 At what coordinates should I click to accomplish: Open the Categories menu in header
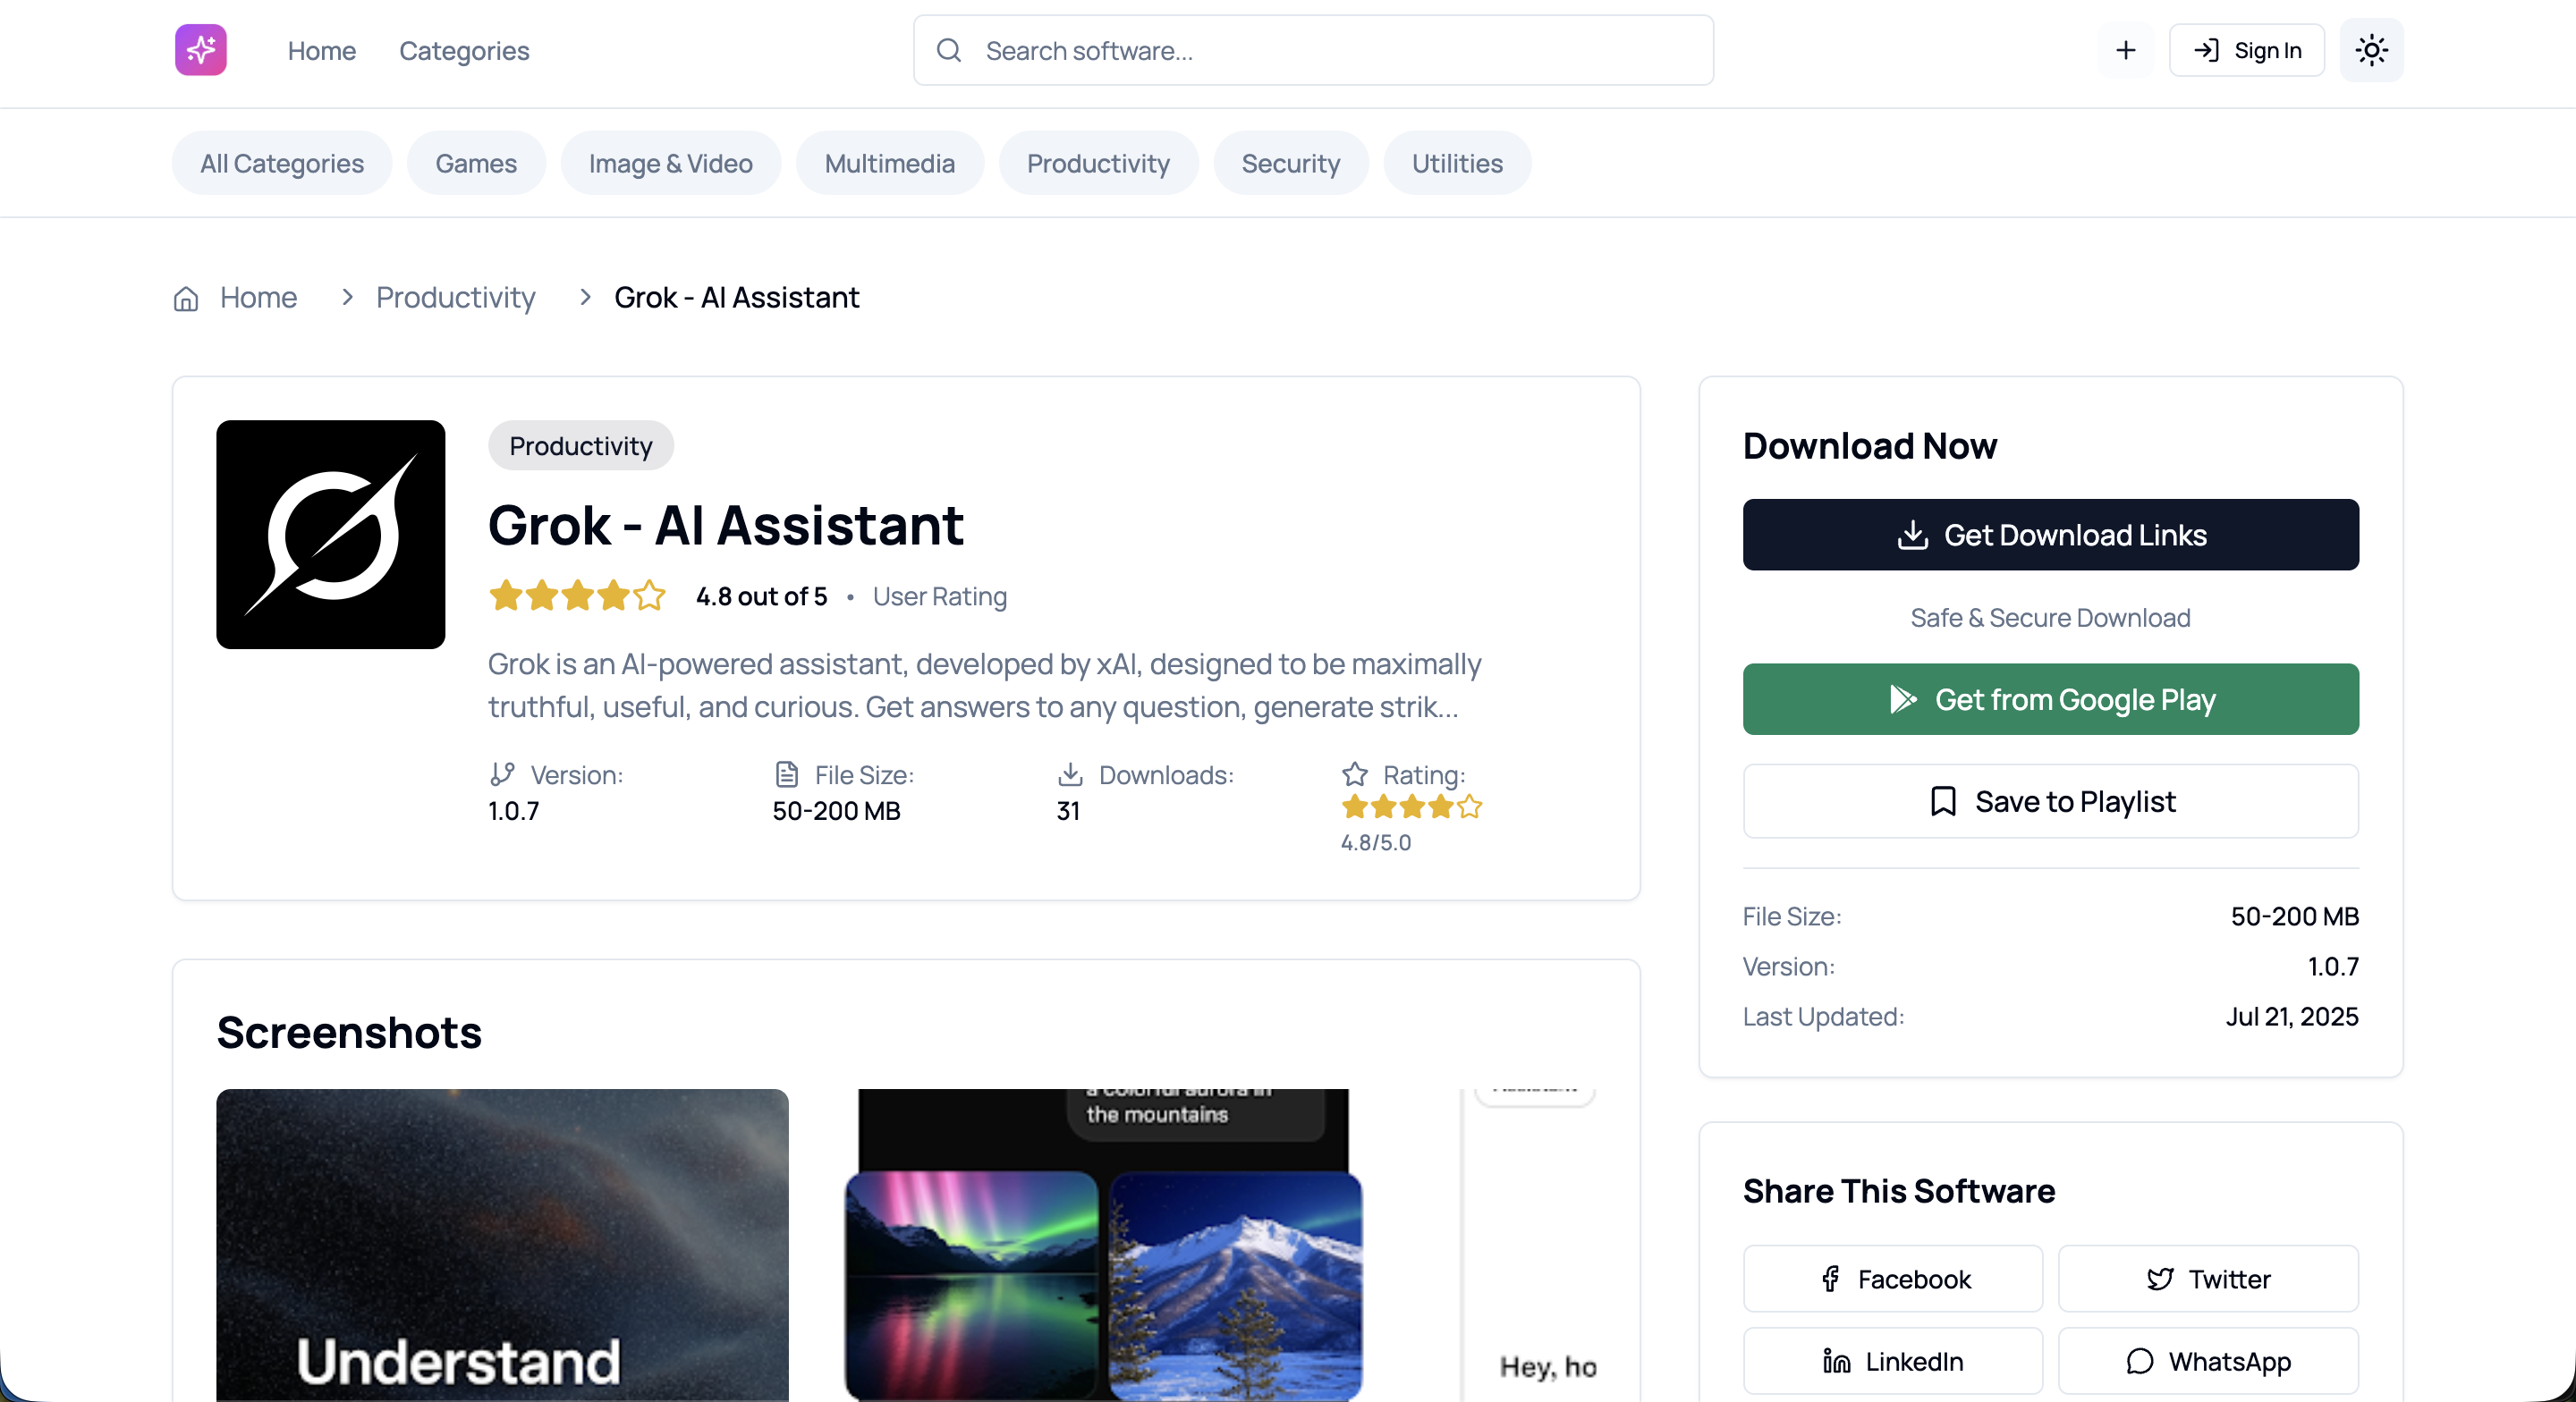click(x=464, y=50)
